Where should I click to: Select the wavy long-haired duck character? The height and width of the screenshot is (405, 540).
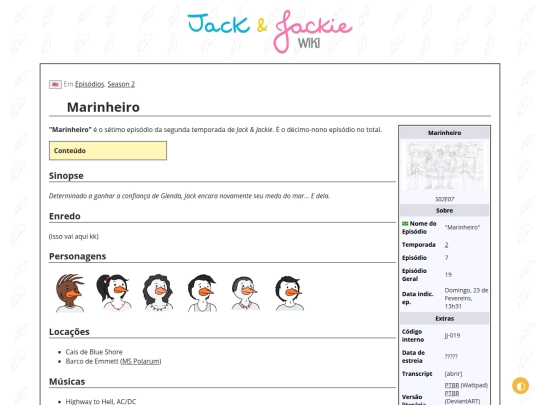[158, 293]
